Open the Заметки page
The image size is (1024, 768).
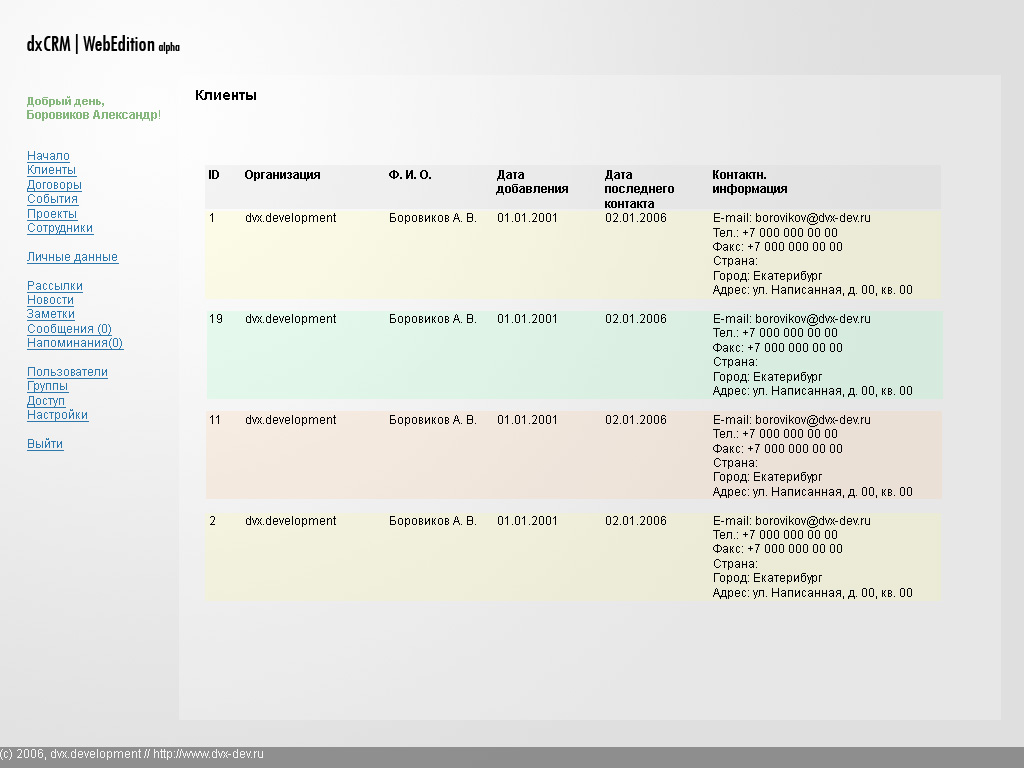point(50,314)
